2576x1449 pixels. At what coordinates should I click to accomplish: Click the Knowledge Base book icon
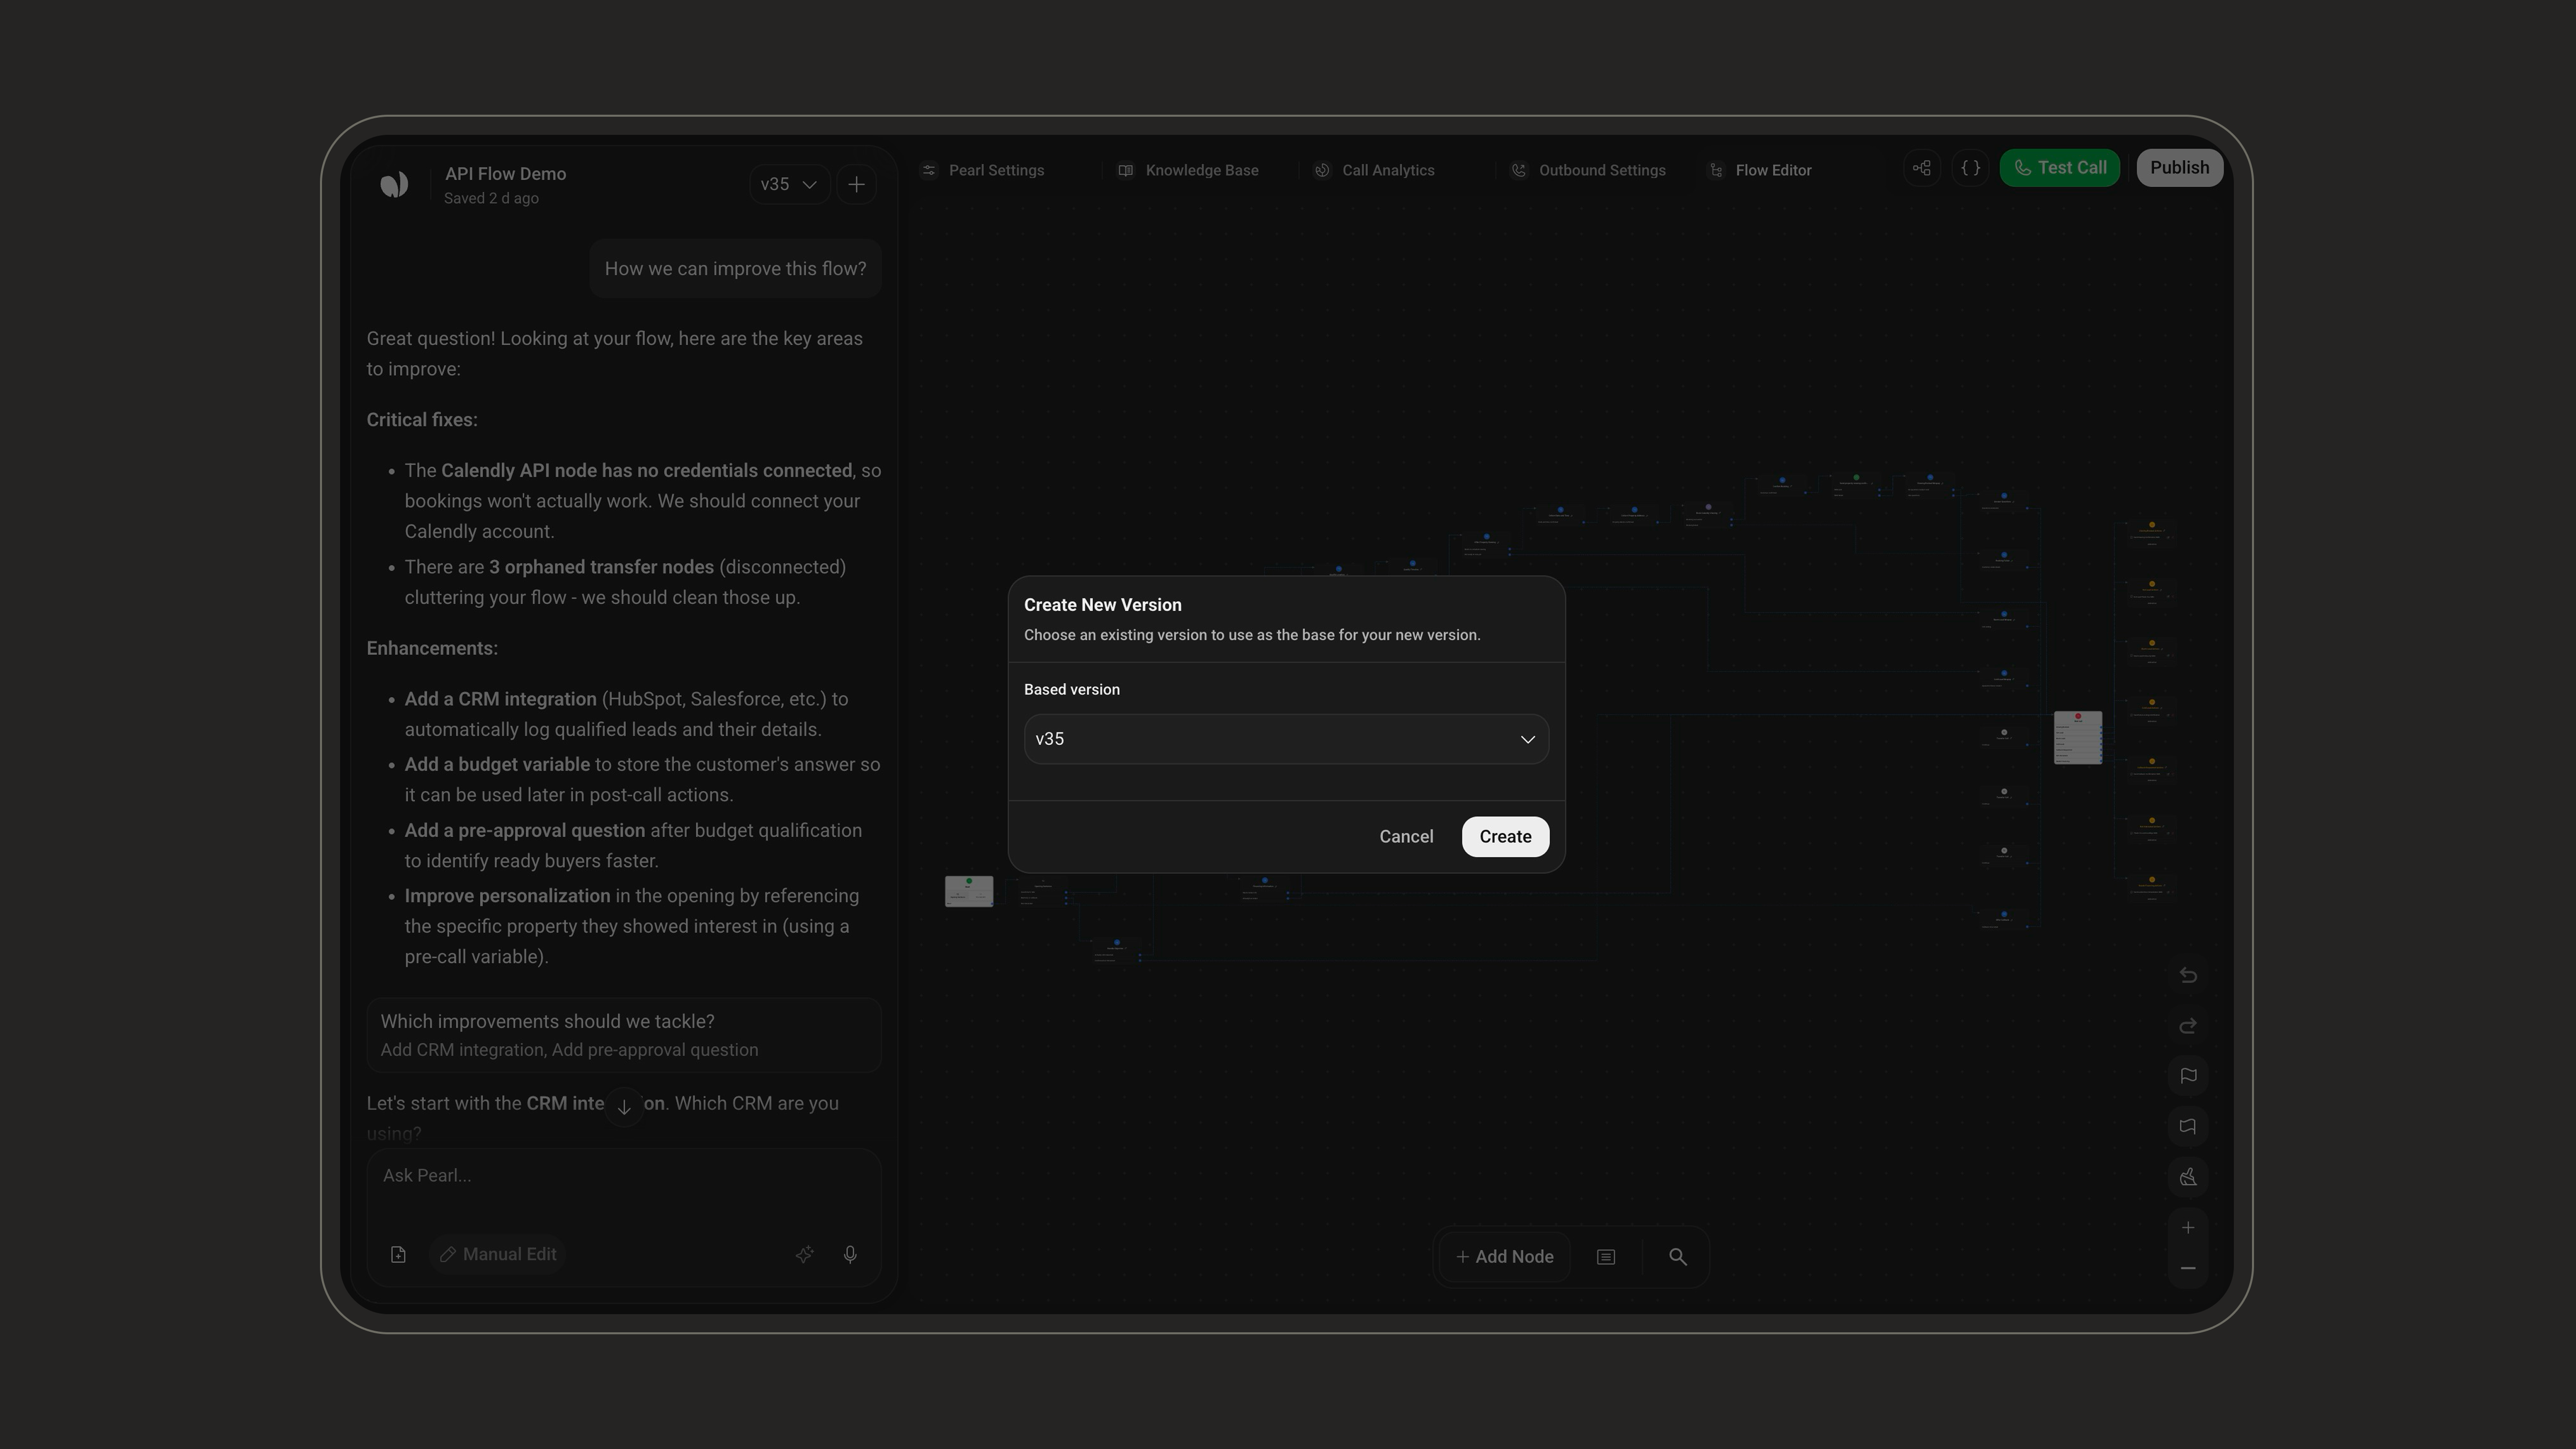(1126, 170)
